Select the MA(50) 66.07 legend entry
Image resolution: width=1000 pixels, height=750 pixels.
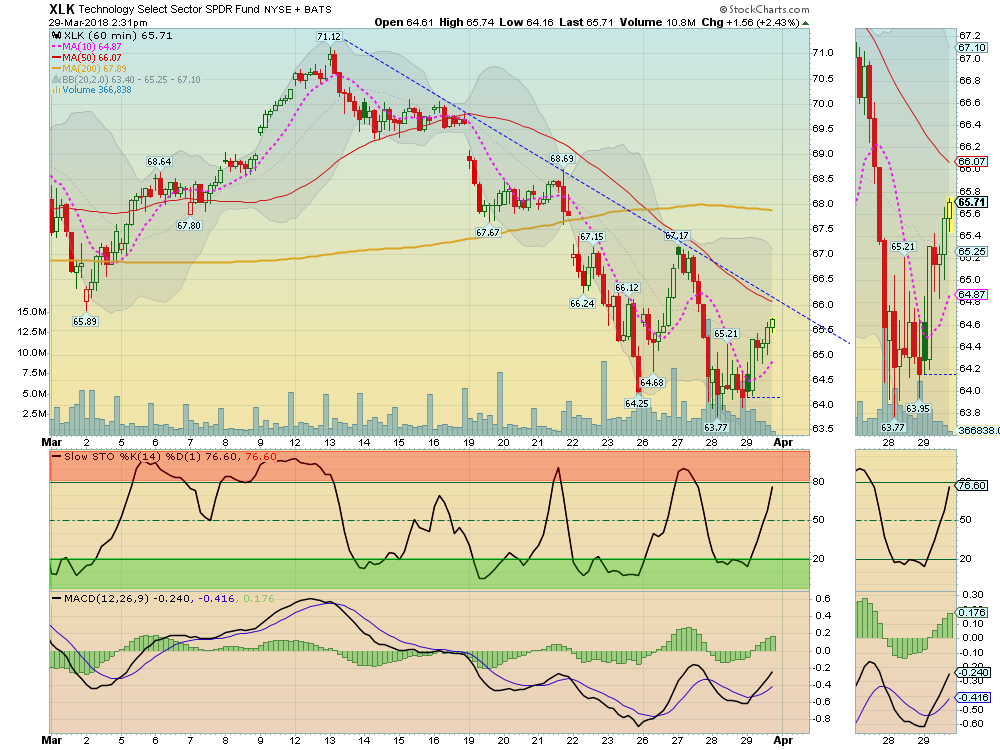(92, 57)
